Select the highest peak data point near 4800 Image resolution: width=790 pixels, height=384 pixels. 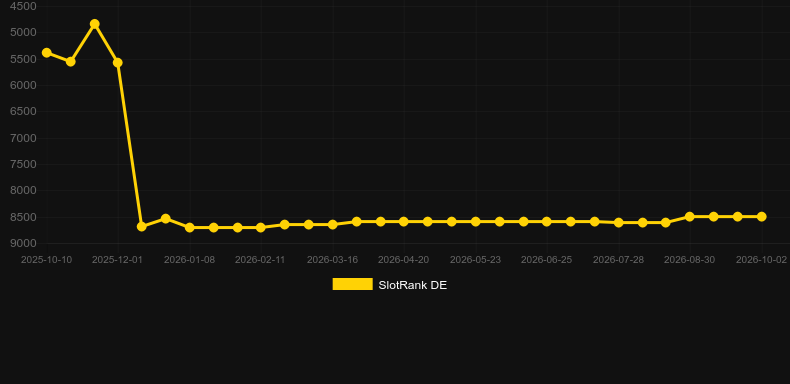pos(94,24)
